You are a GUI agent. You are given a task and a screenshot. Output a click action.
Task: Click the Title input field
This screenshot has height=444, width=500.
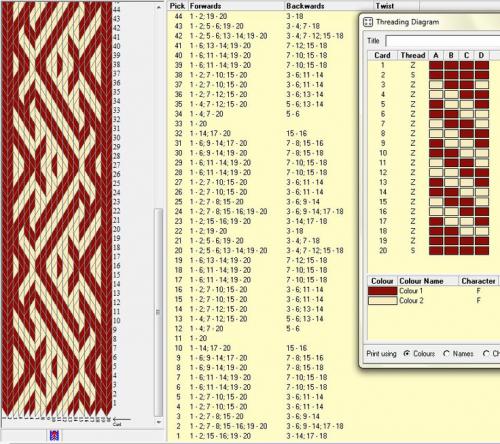[x=443, y=41]
